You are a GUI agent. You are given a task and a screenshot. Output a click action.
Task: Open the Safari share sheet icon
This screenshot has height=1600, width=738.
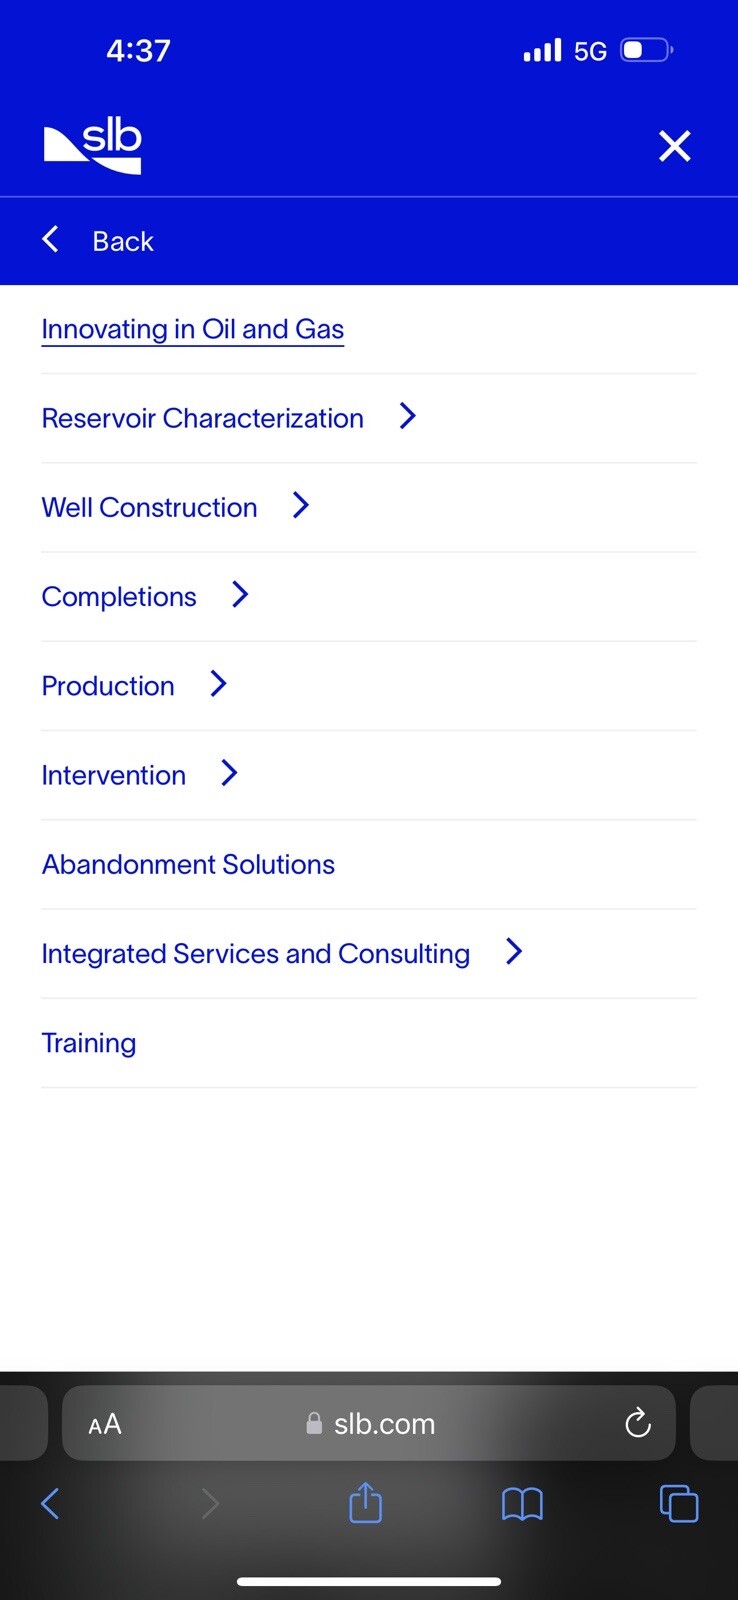tap(366, 1502)
